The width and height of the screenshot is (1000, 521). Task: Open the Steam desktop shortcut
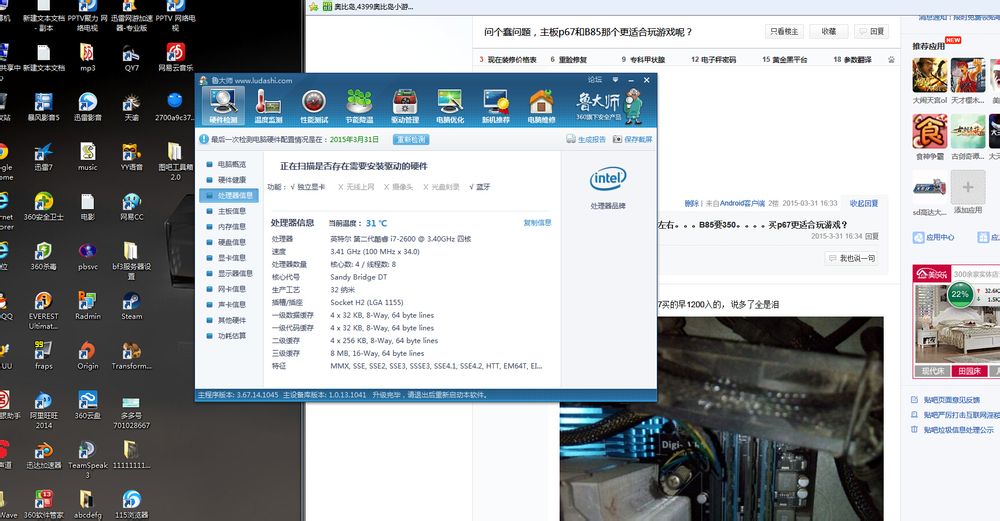131,305
